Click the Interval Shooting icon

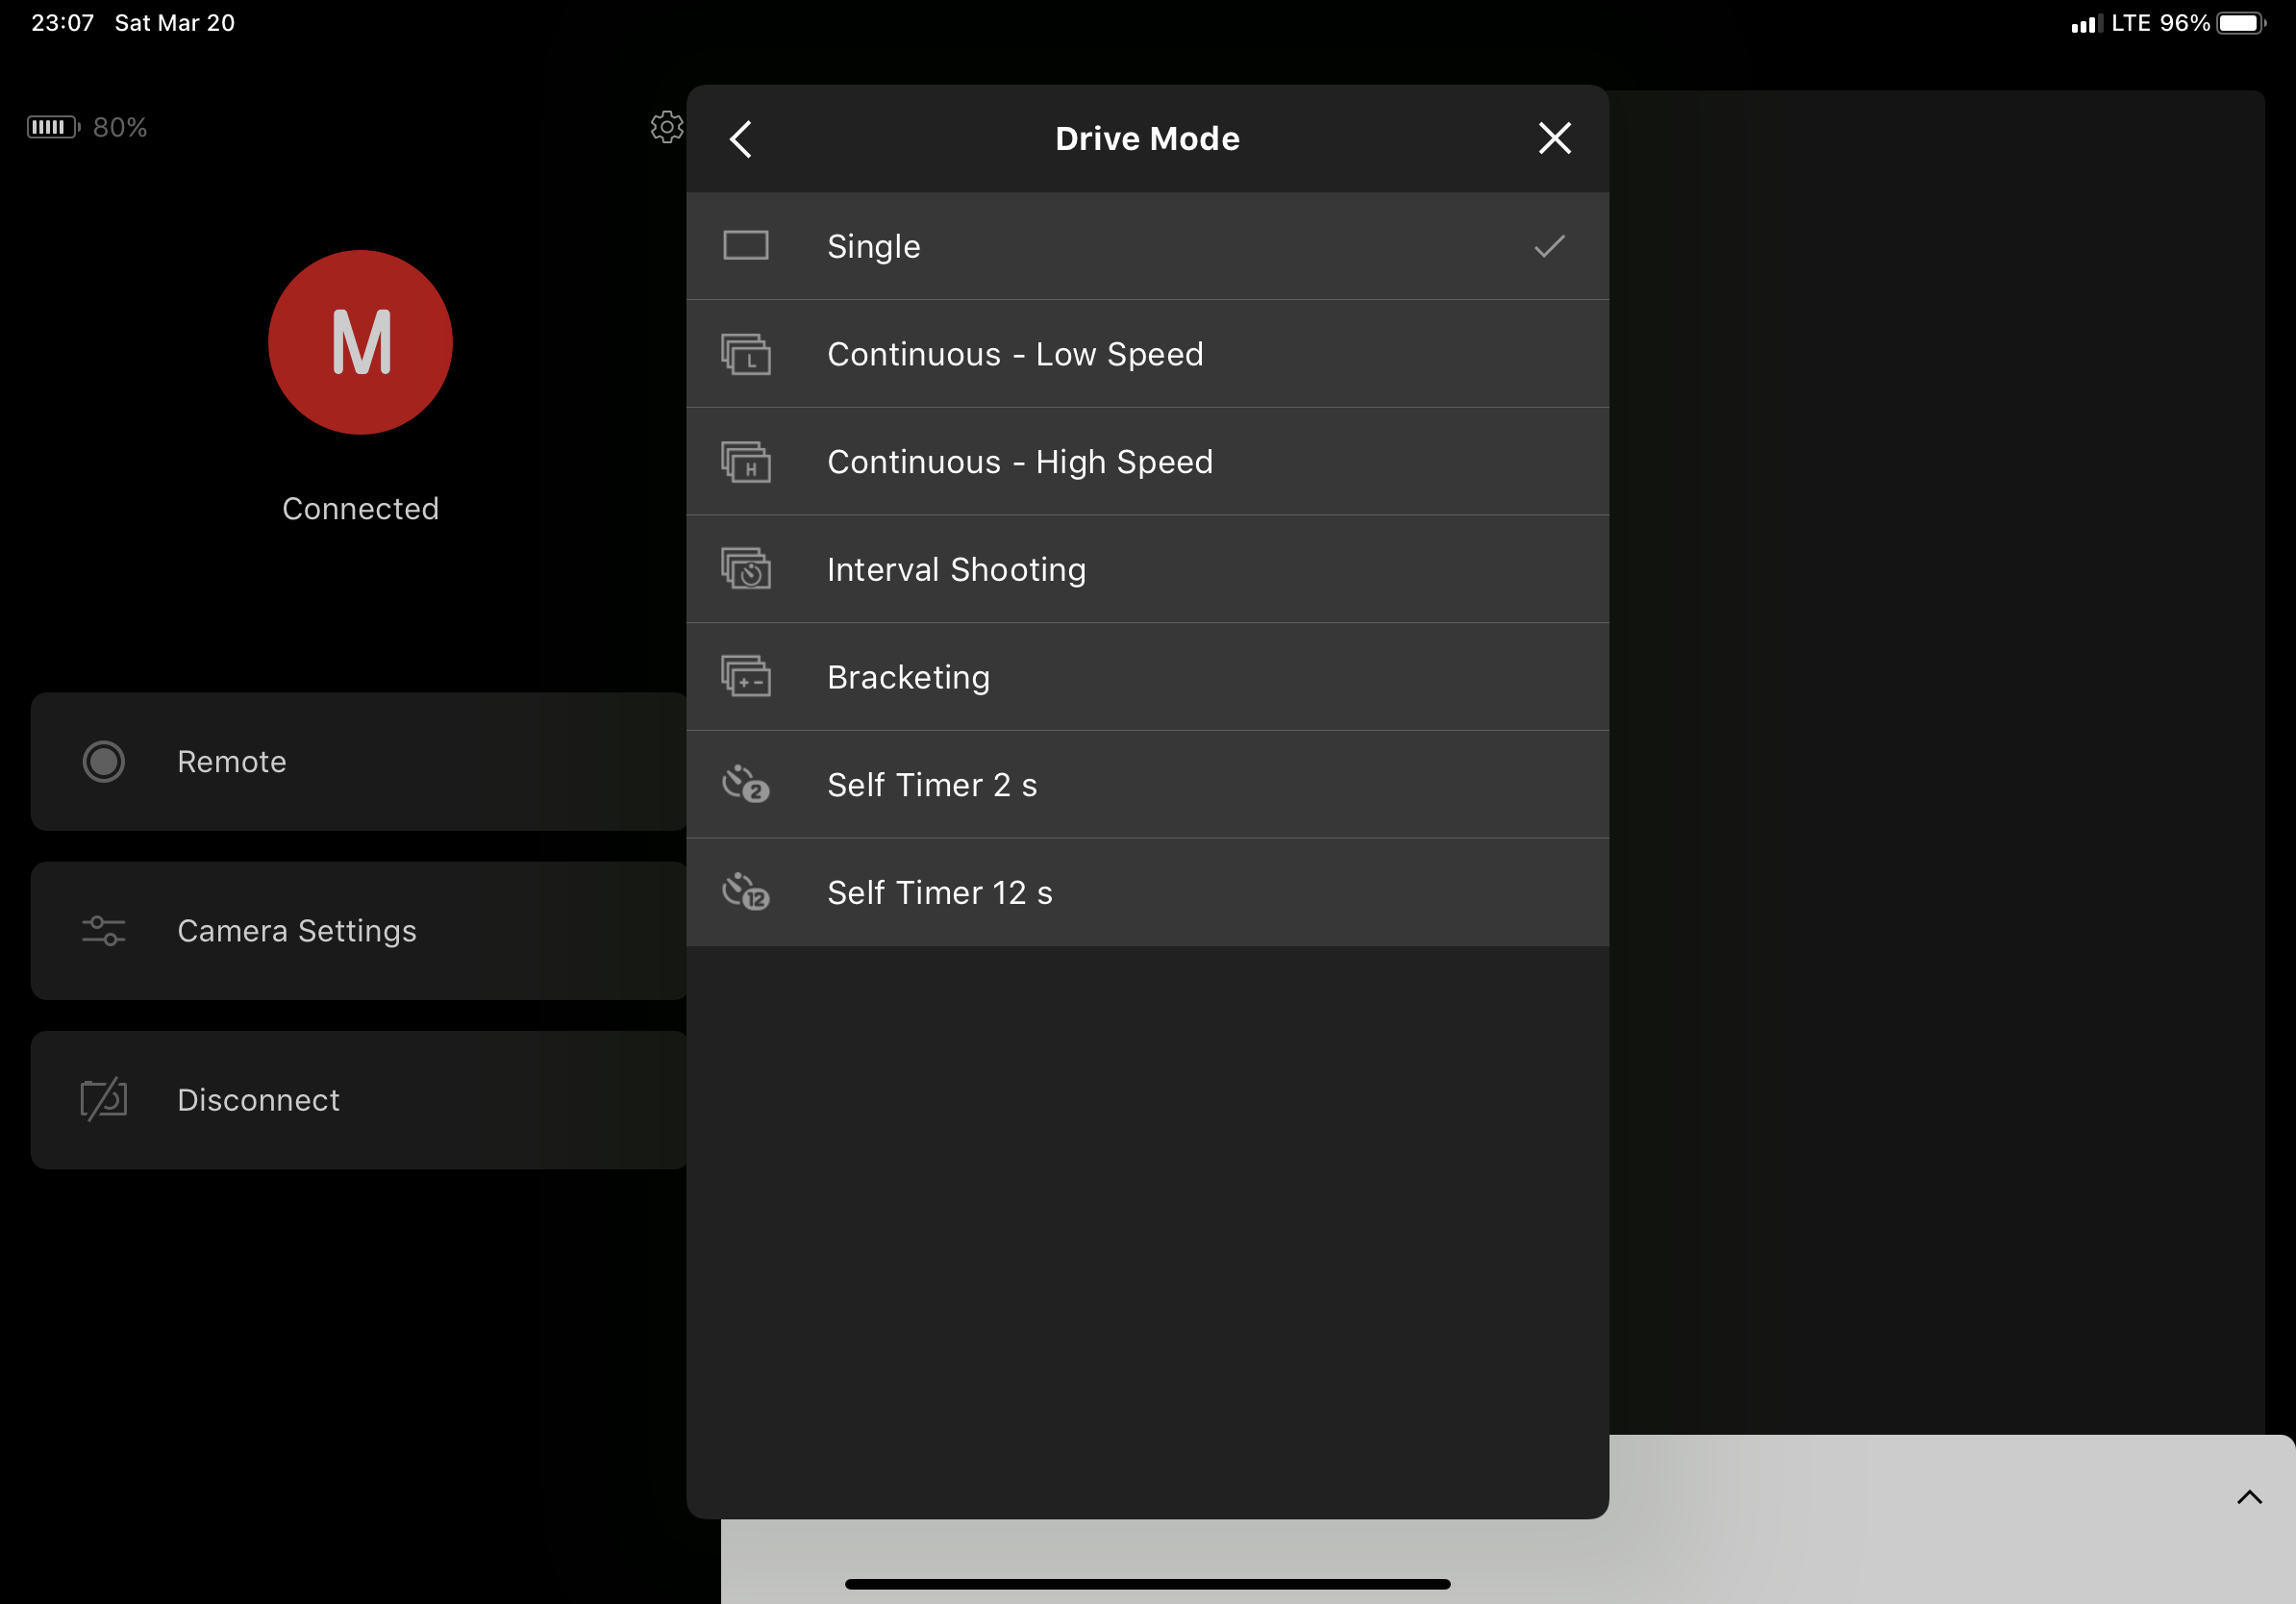[x=745, y=569]
